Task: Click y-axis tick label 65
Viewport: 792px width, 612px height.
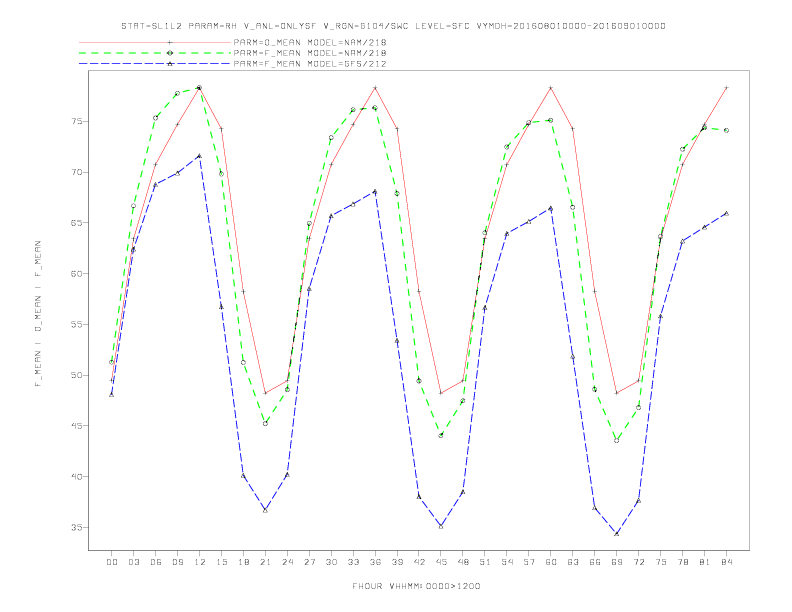Action: point(77,223)
